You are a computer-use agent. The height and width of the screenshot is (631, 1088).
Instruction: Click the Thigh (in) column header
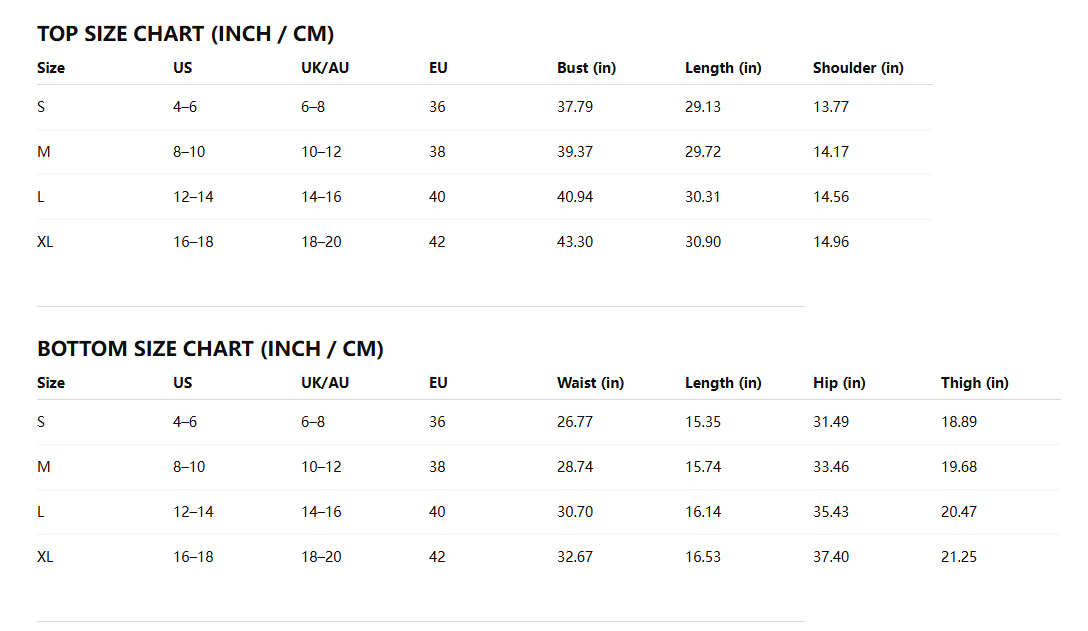coord(974,383)
